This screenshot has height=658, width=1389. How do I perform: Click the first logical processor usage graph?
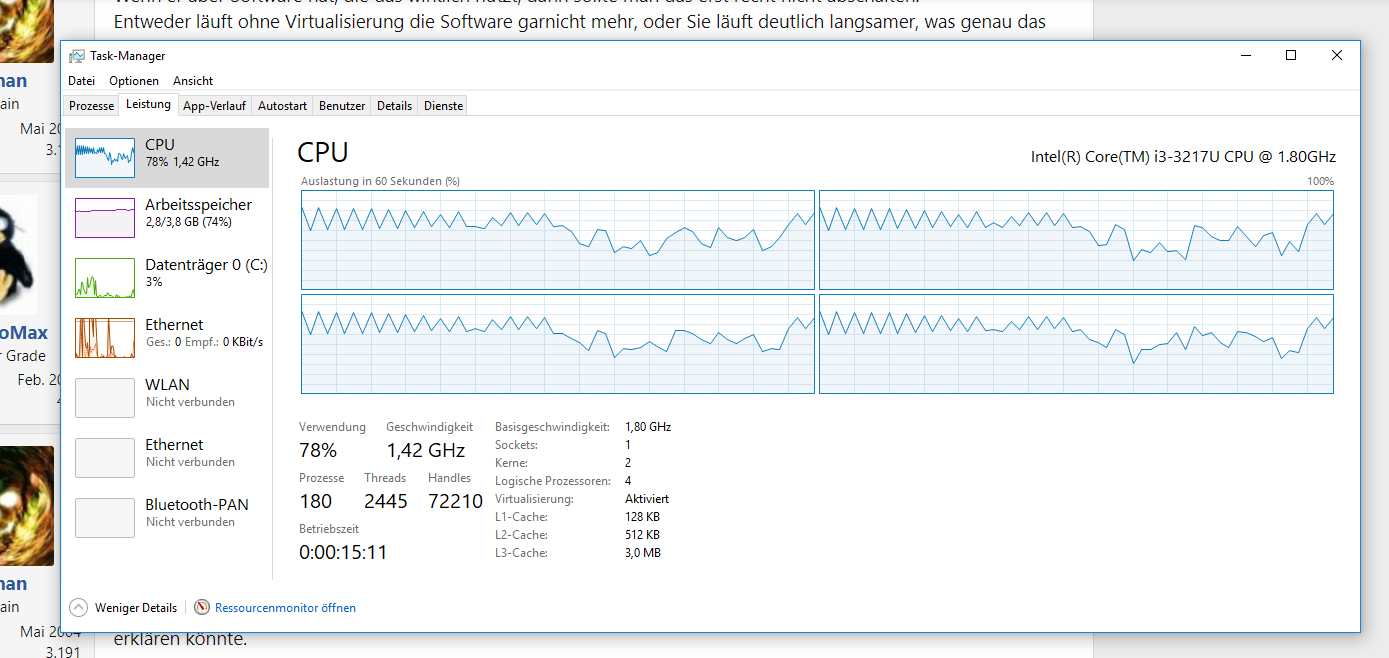pyautogui.click(x=557, y=240)
